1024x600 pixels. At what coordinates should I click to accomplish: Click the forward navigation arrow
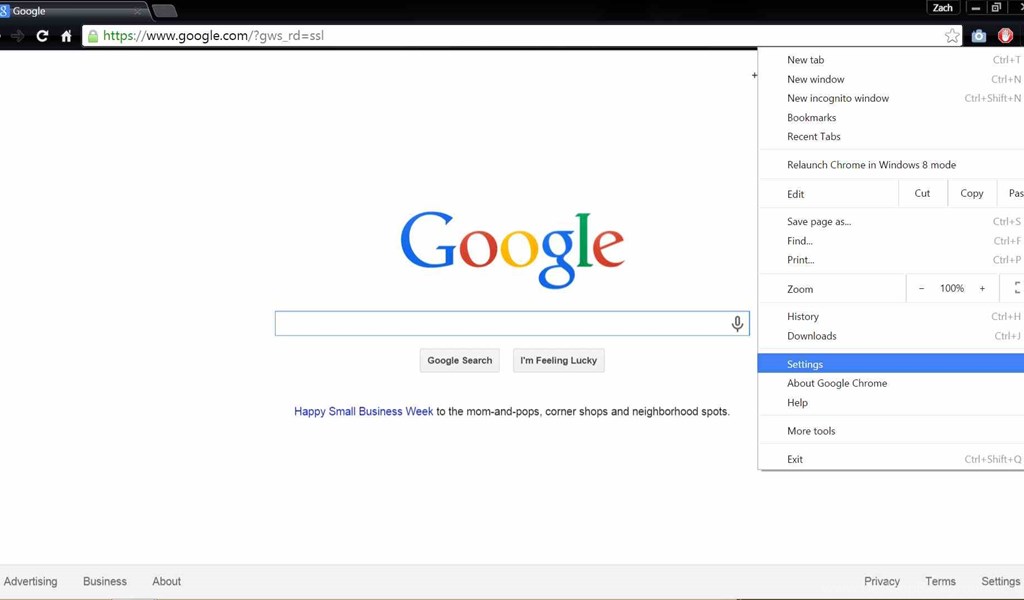pyautogui.click(x=18, y=36)
